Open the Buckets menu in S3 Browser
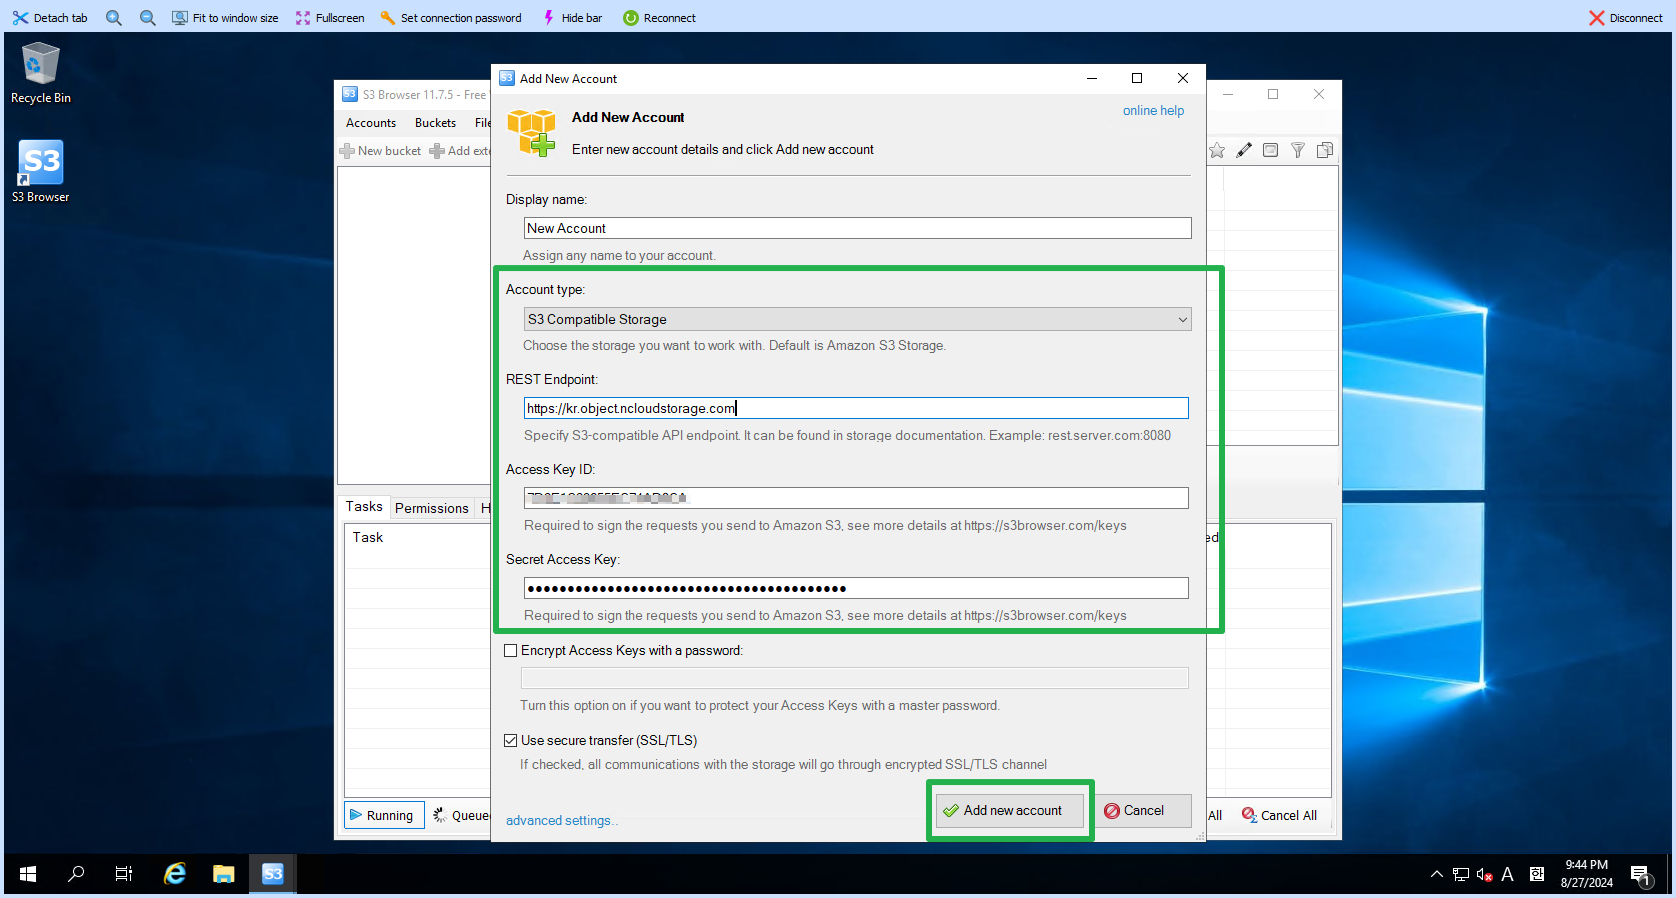Image resolution: width=1676 pixels, height=898 pixels. (435, 123)
